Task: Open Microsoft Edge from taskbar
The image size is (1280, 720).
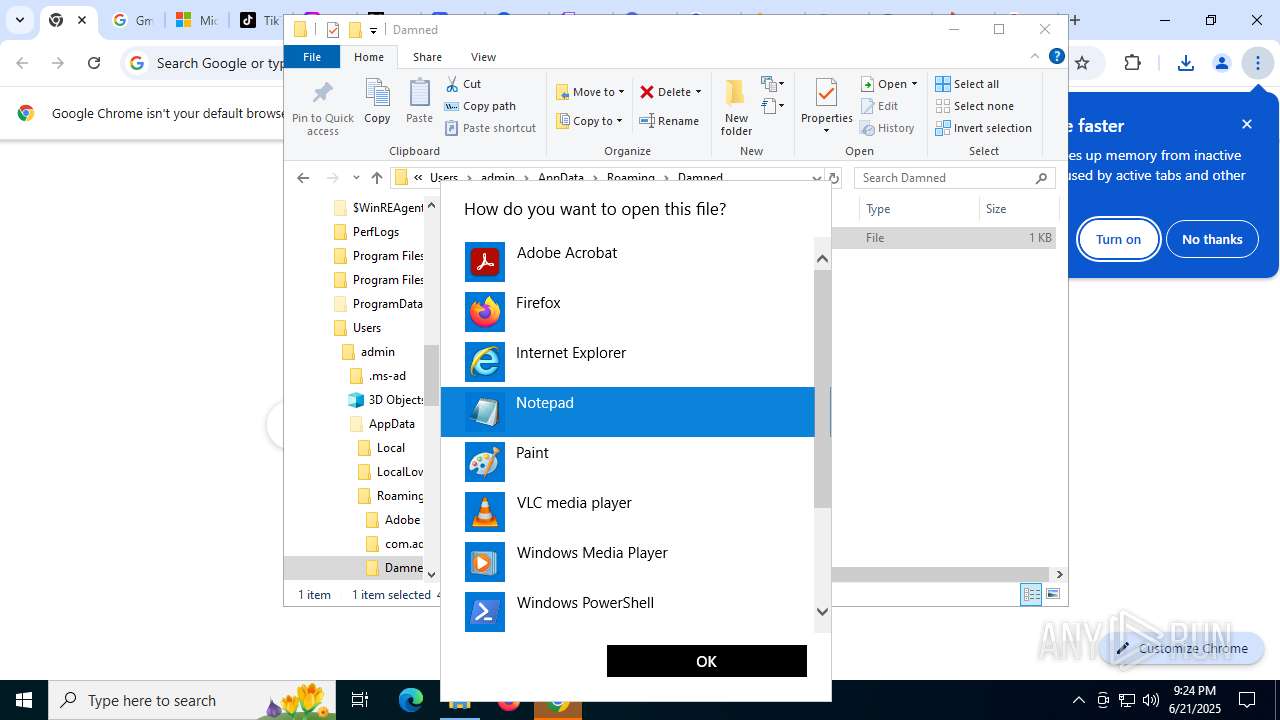Action: tap(411, 700)
